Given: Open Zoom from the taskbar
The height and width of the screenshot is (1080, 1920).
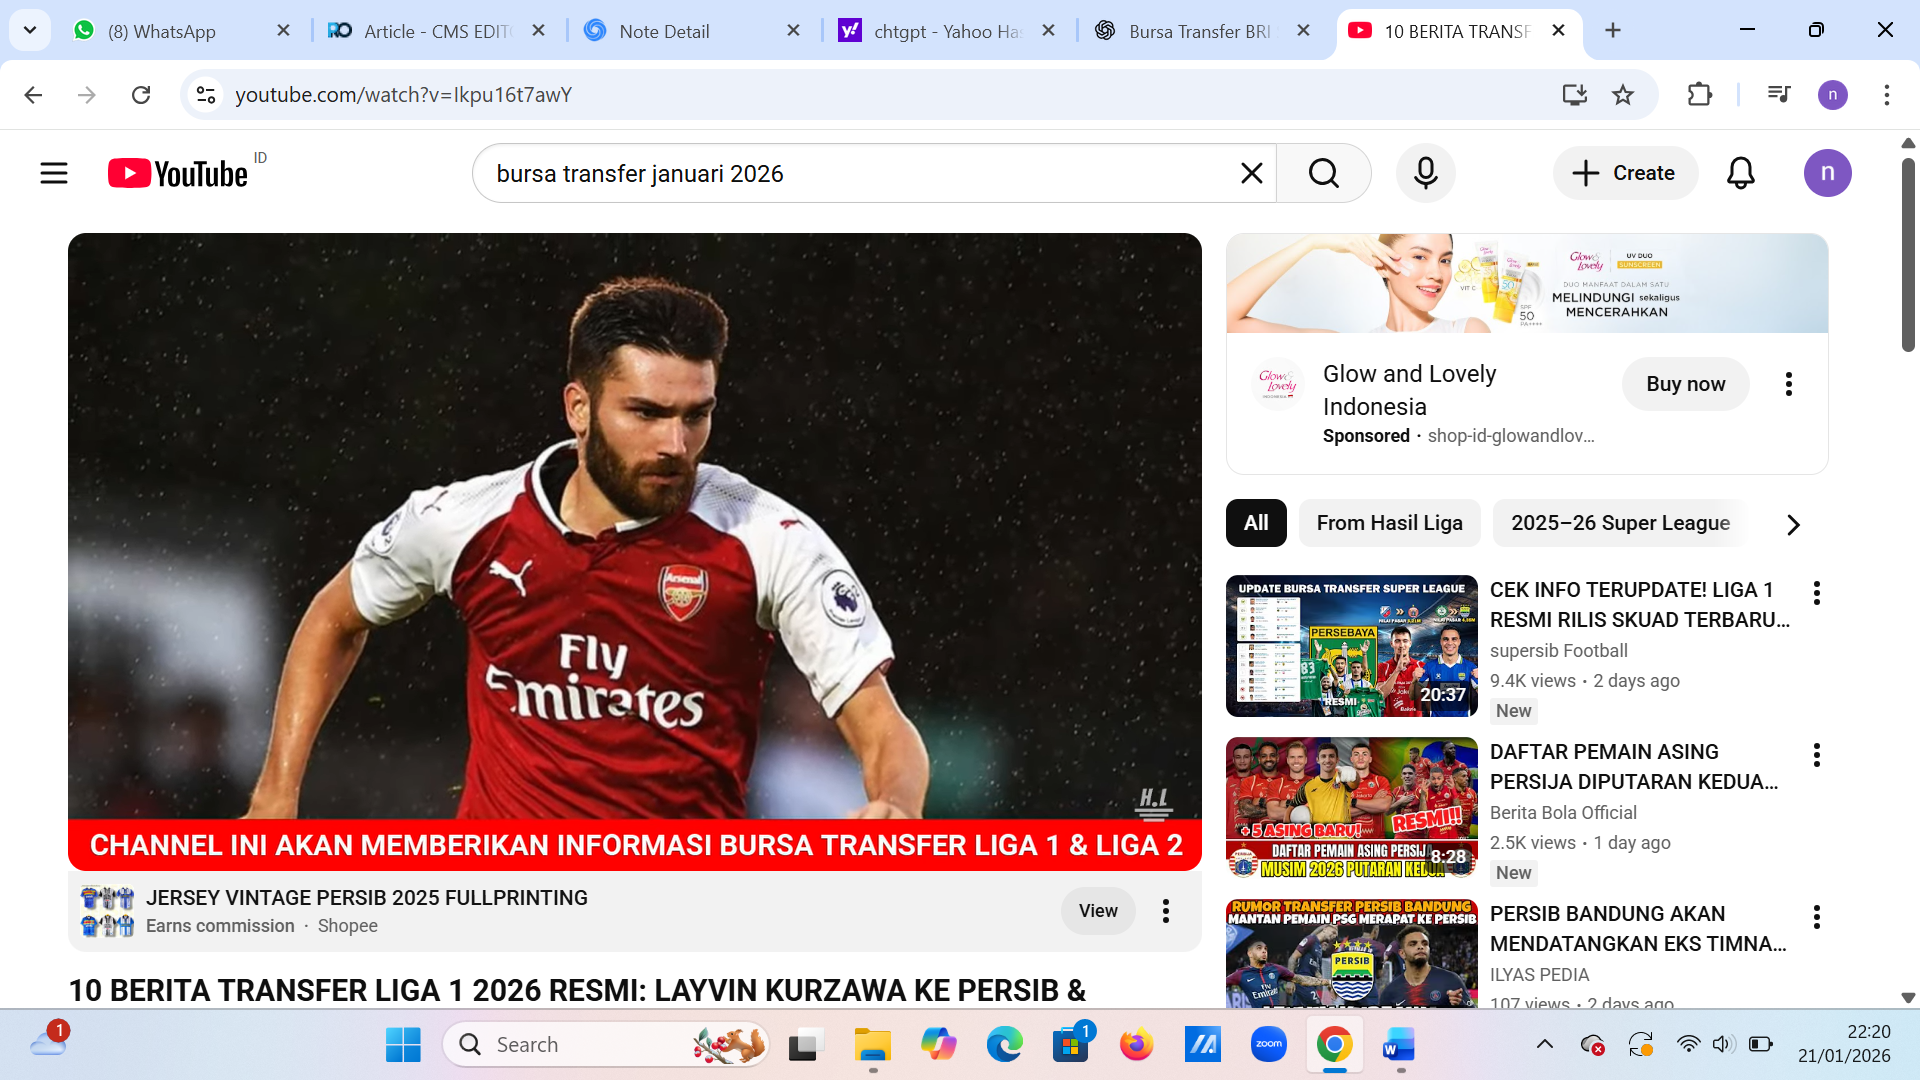Looking at the screenshot, I should (x=1268, y=1045).
